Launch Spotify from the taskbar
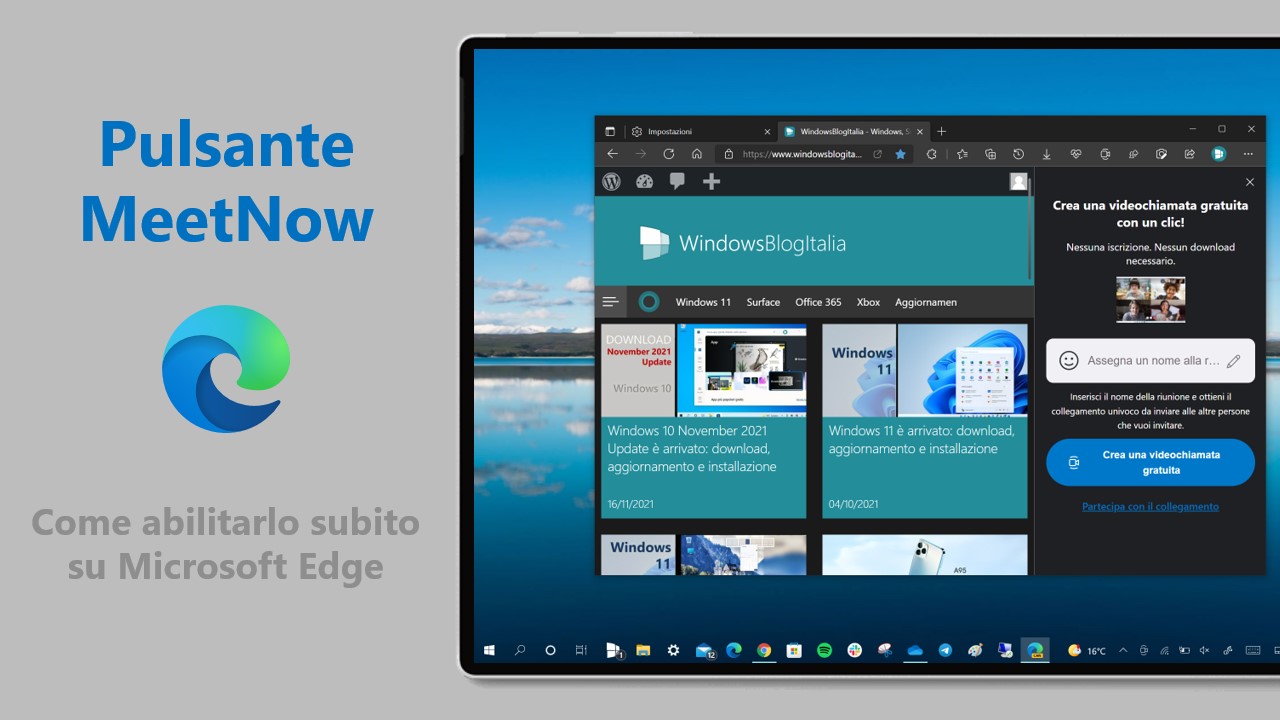The image size is (1280, 720). pos(824,650)
